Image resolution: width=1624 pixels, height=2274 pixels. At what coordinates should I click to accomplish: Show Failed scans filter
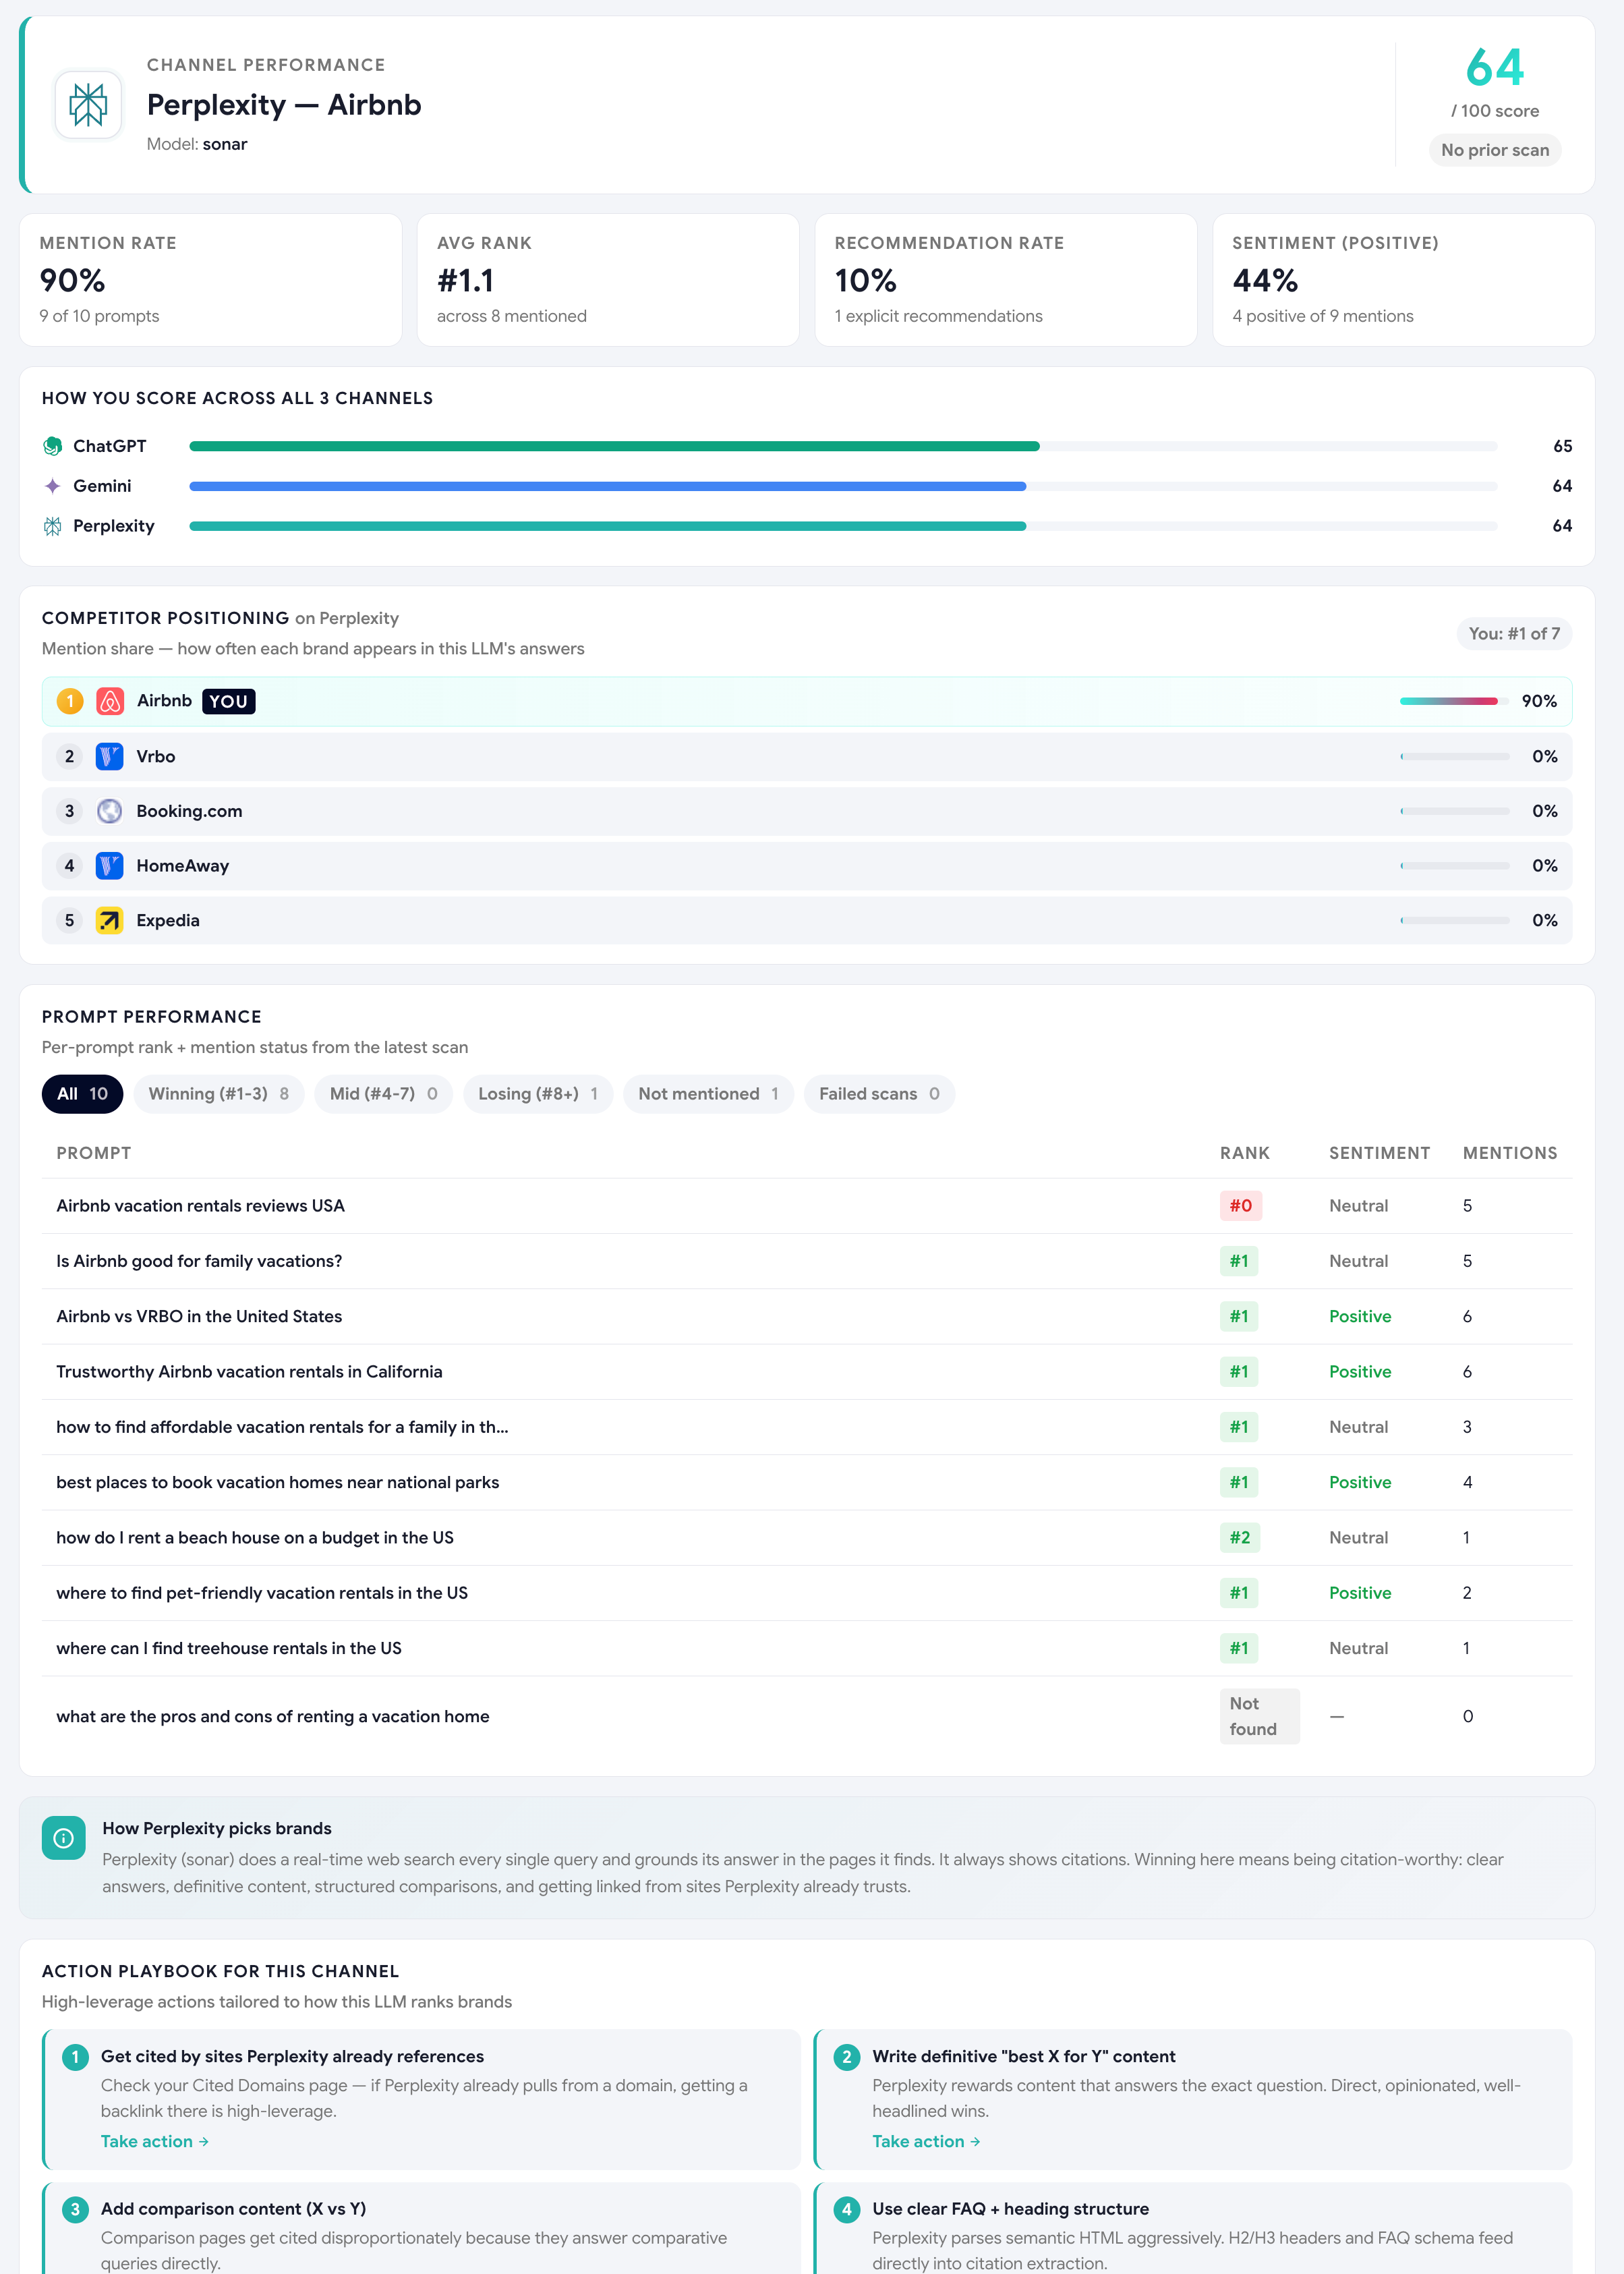879,1094
